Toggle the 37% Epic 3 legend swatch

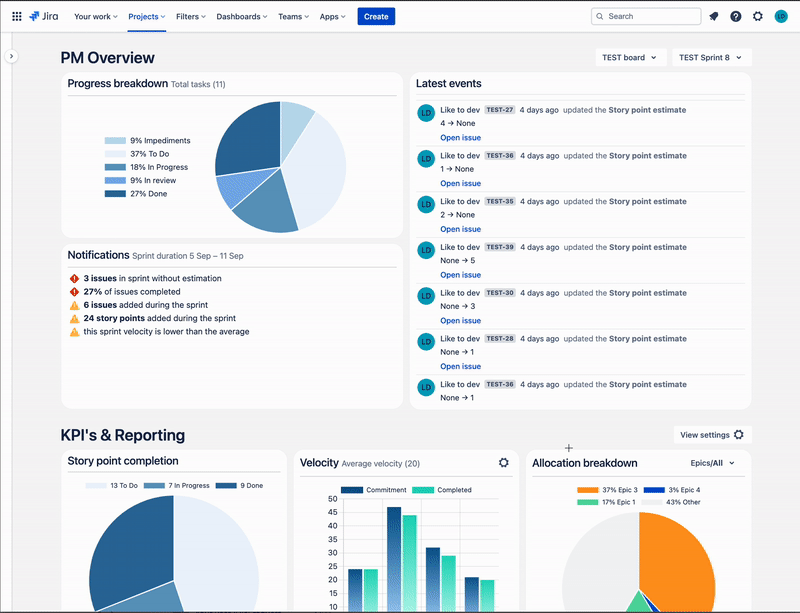tap(588, 490)
